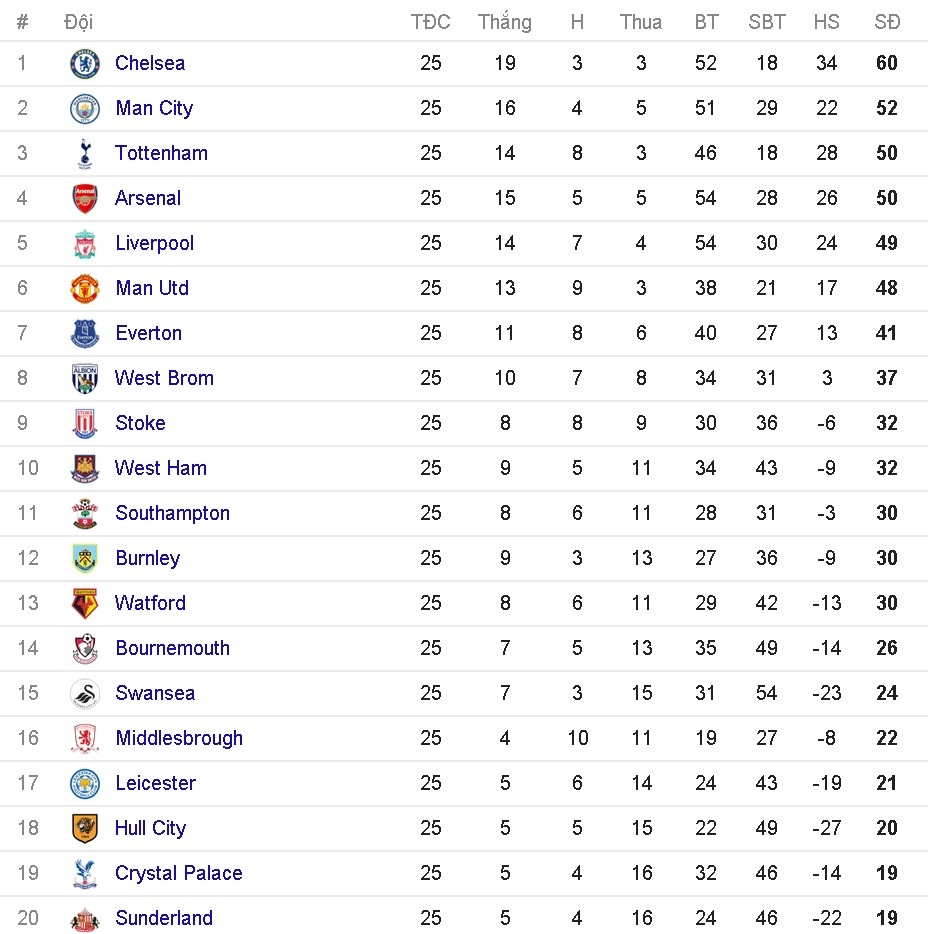Click the Liverpool club crest icon
928x934 pixels.
click(x=85, y=244)
